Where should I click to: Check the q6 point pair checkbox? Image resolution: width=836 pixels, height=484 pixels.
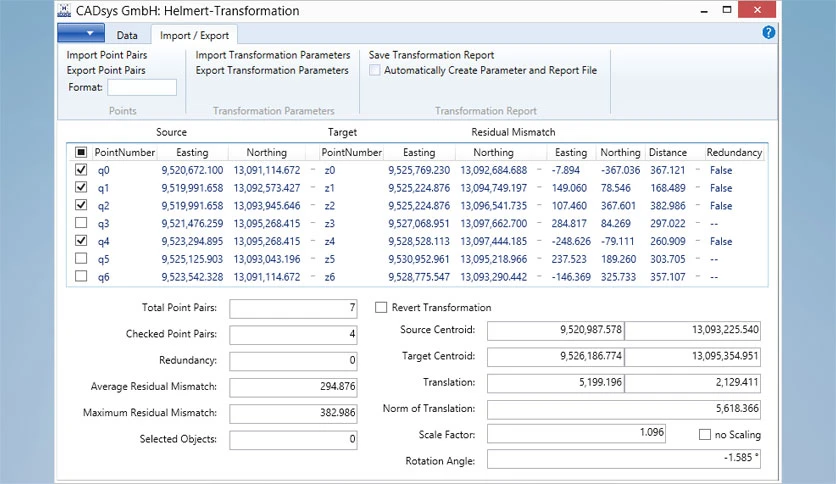[81, 276]
